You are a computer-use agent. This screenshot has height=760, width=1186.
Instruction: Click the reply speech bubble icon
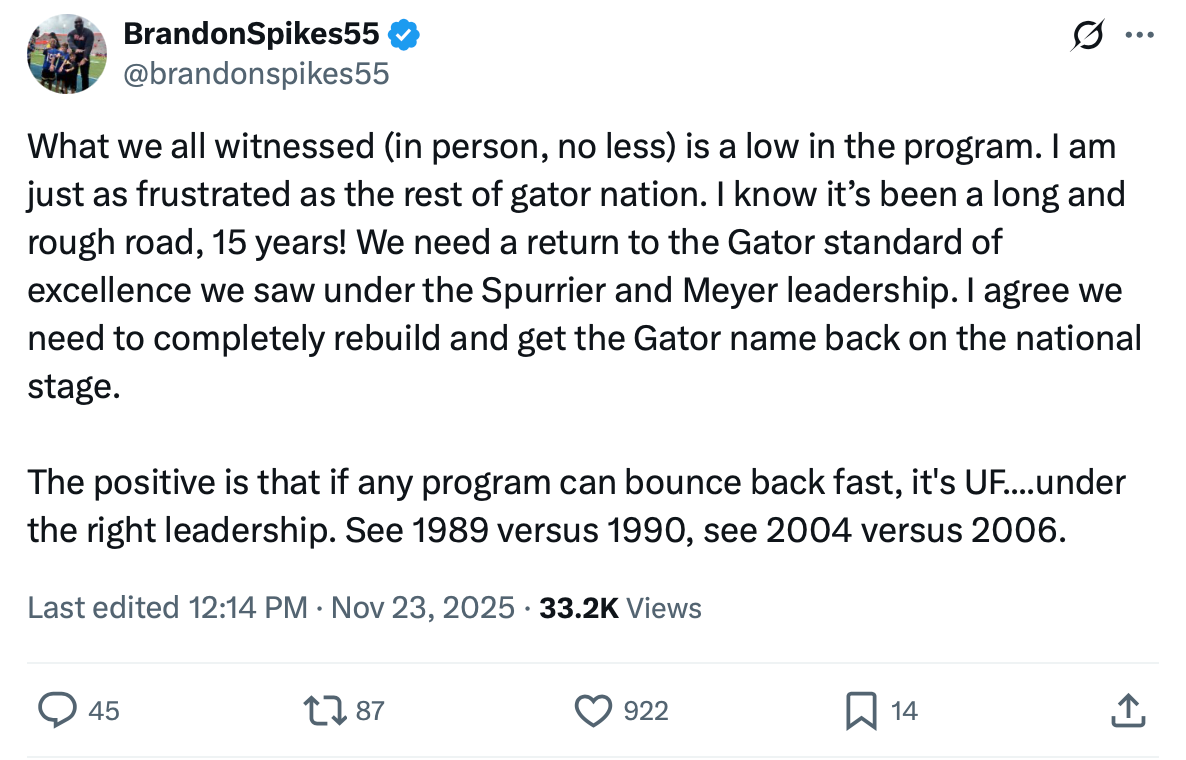click(x=58, y=711)
